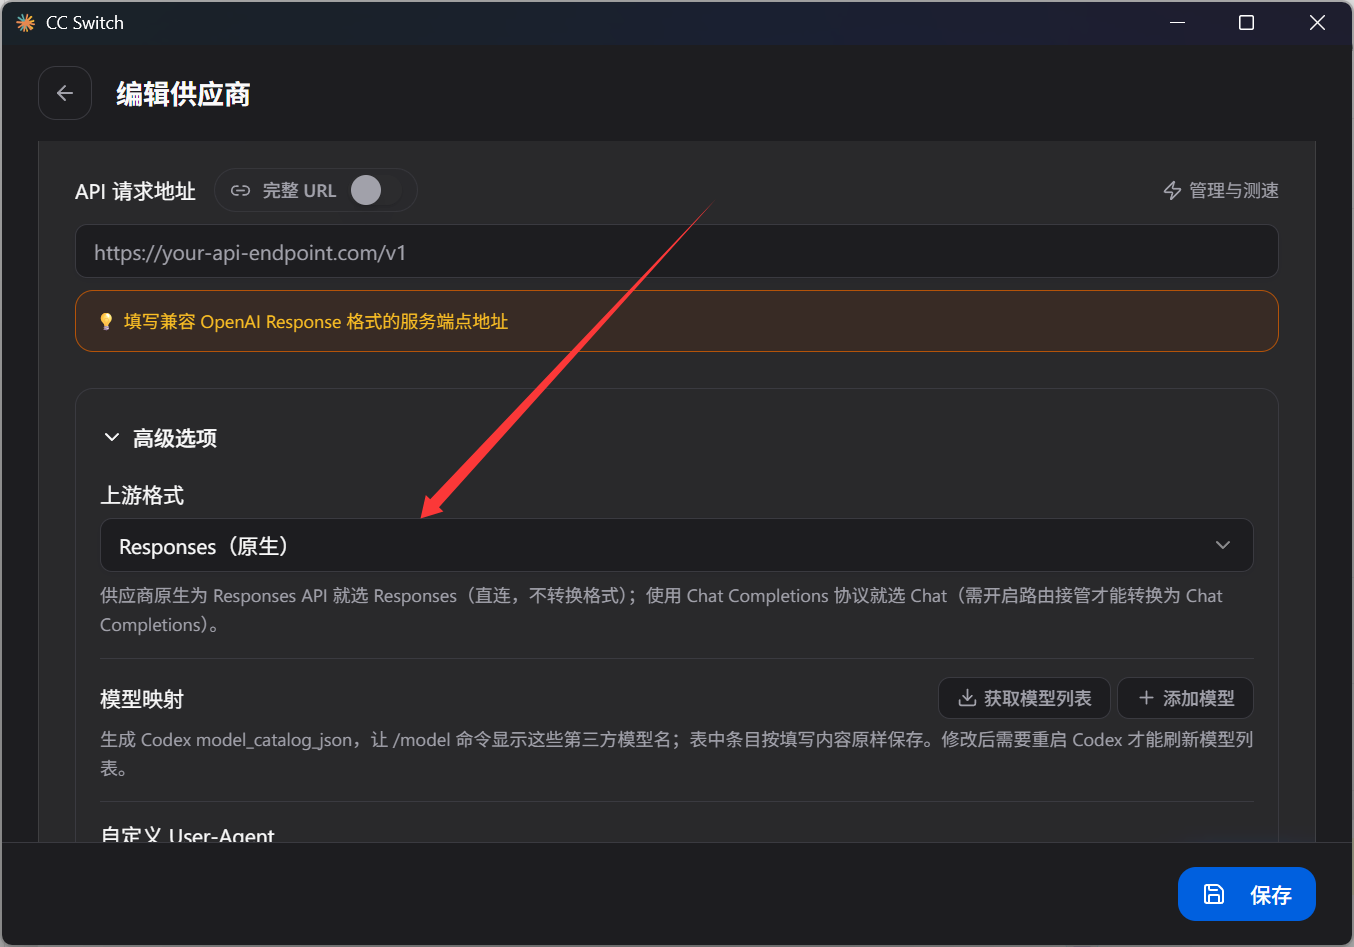Click the OpenAI Response format hint text
Screen dimensions: 1354x947
click(316, 321)
